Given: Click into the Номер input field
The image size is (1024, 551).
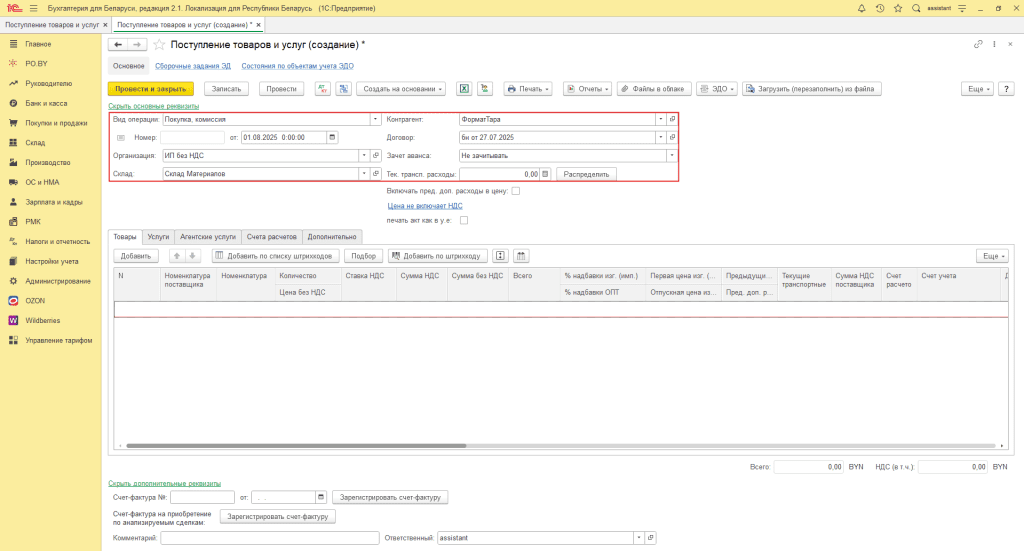Looking at the screenshot, I should [x=192, y=137].
